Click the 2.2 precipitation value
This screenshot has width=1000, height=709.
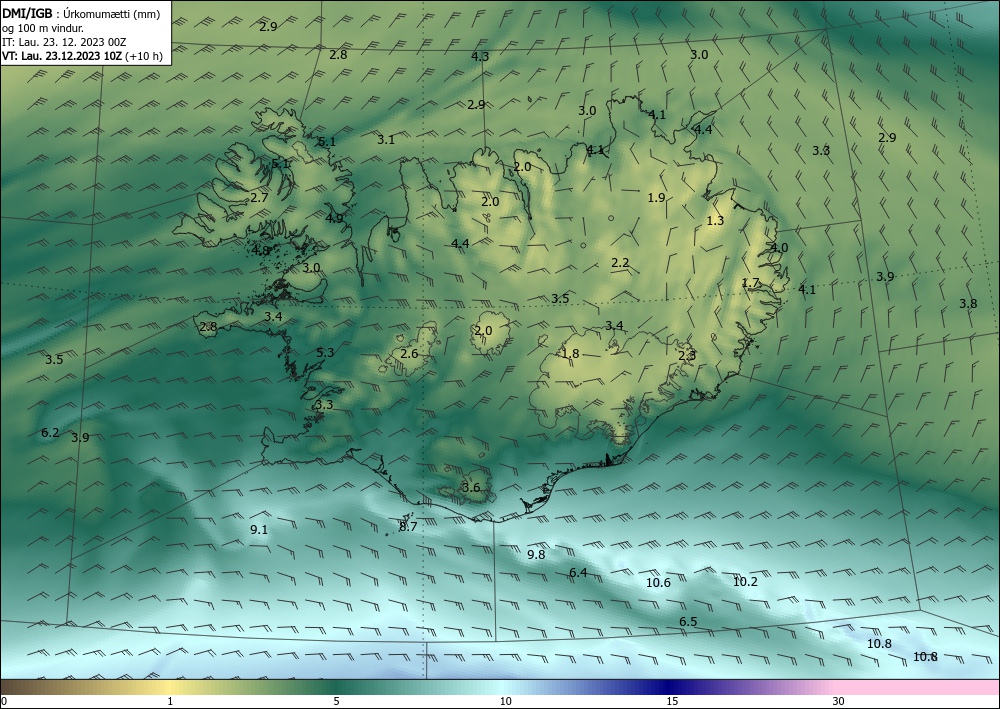[x=620, y=263]
